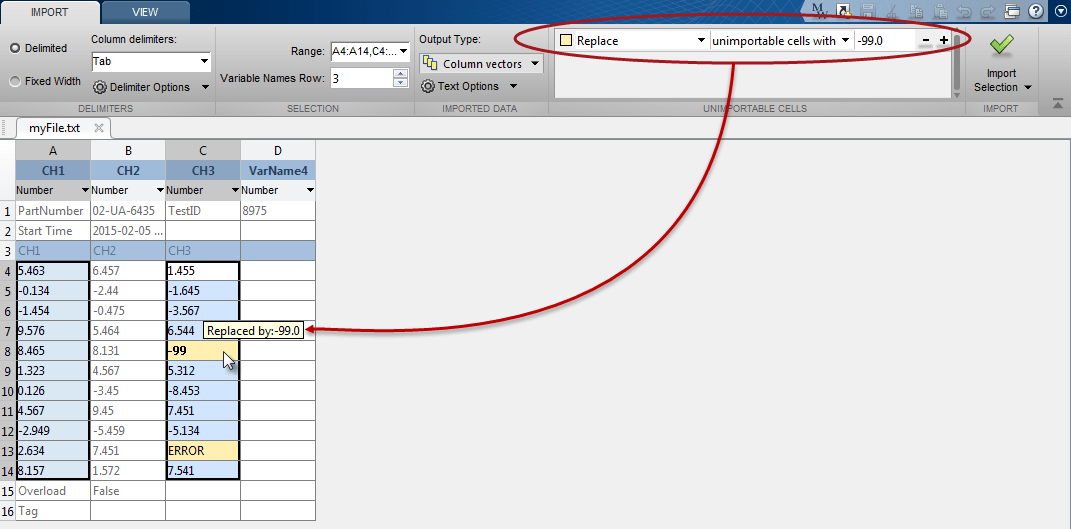Click the VarName4 variable name header cell
The width and height of the screenshot is (1071, 529).
(278, 171)
